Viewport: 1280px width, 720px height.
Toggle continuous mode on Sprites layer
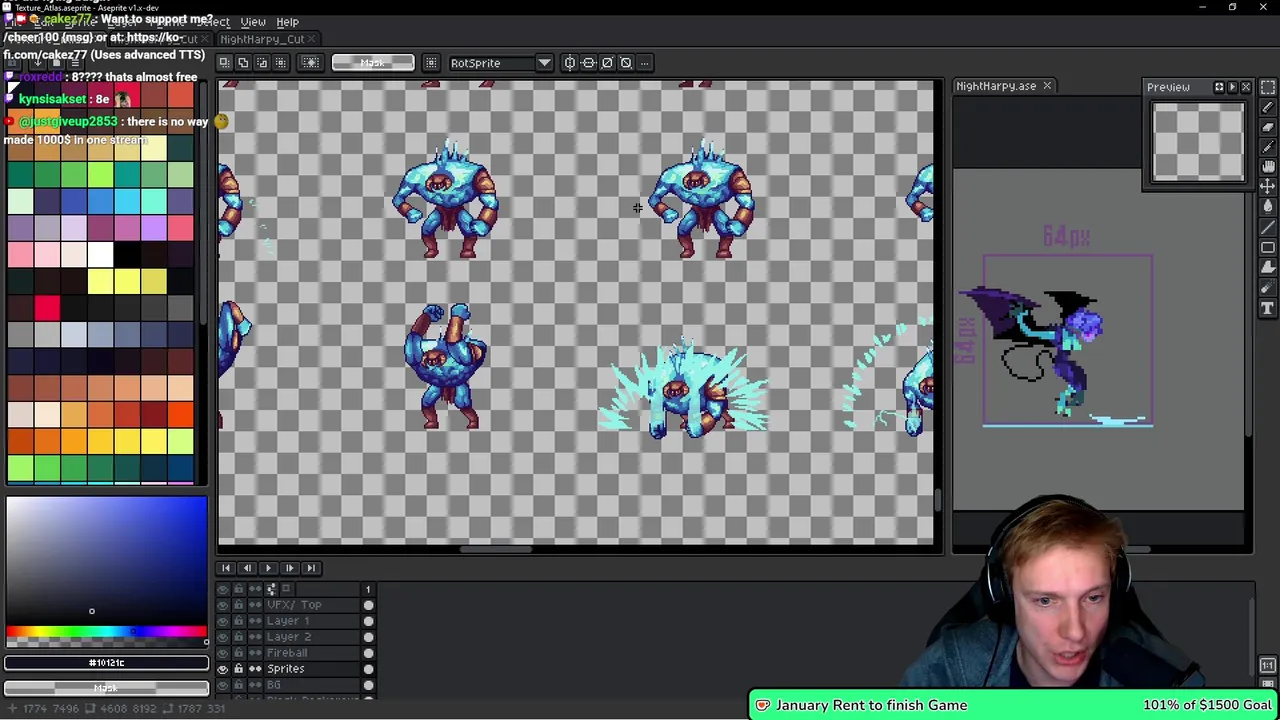pos(255,669)
